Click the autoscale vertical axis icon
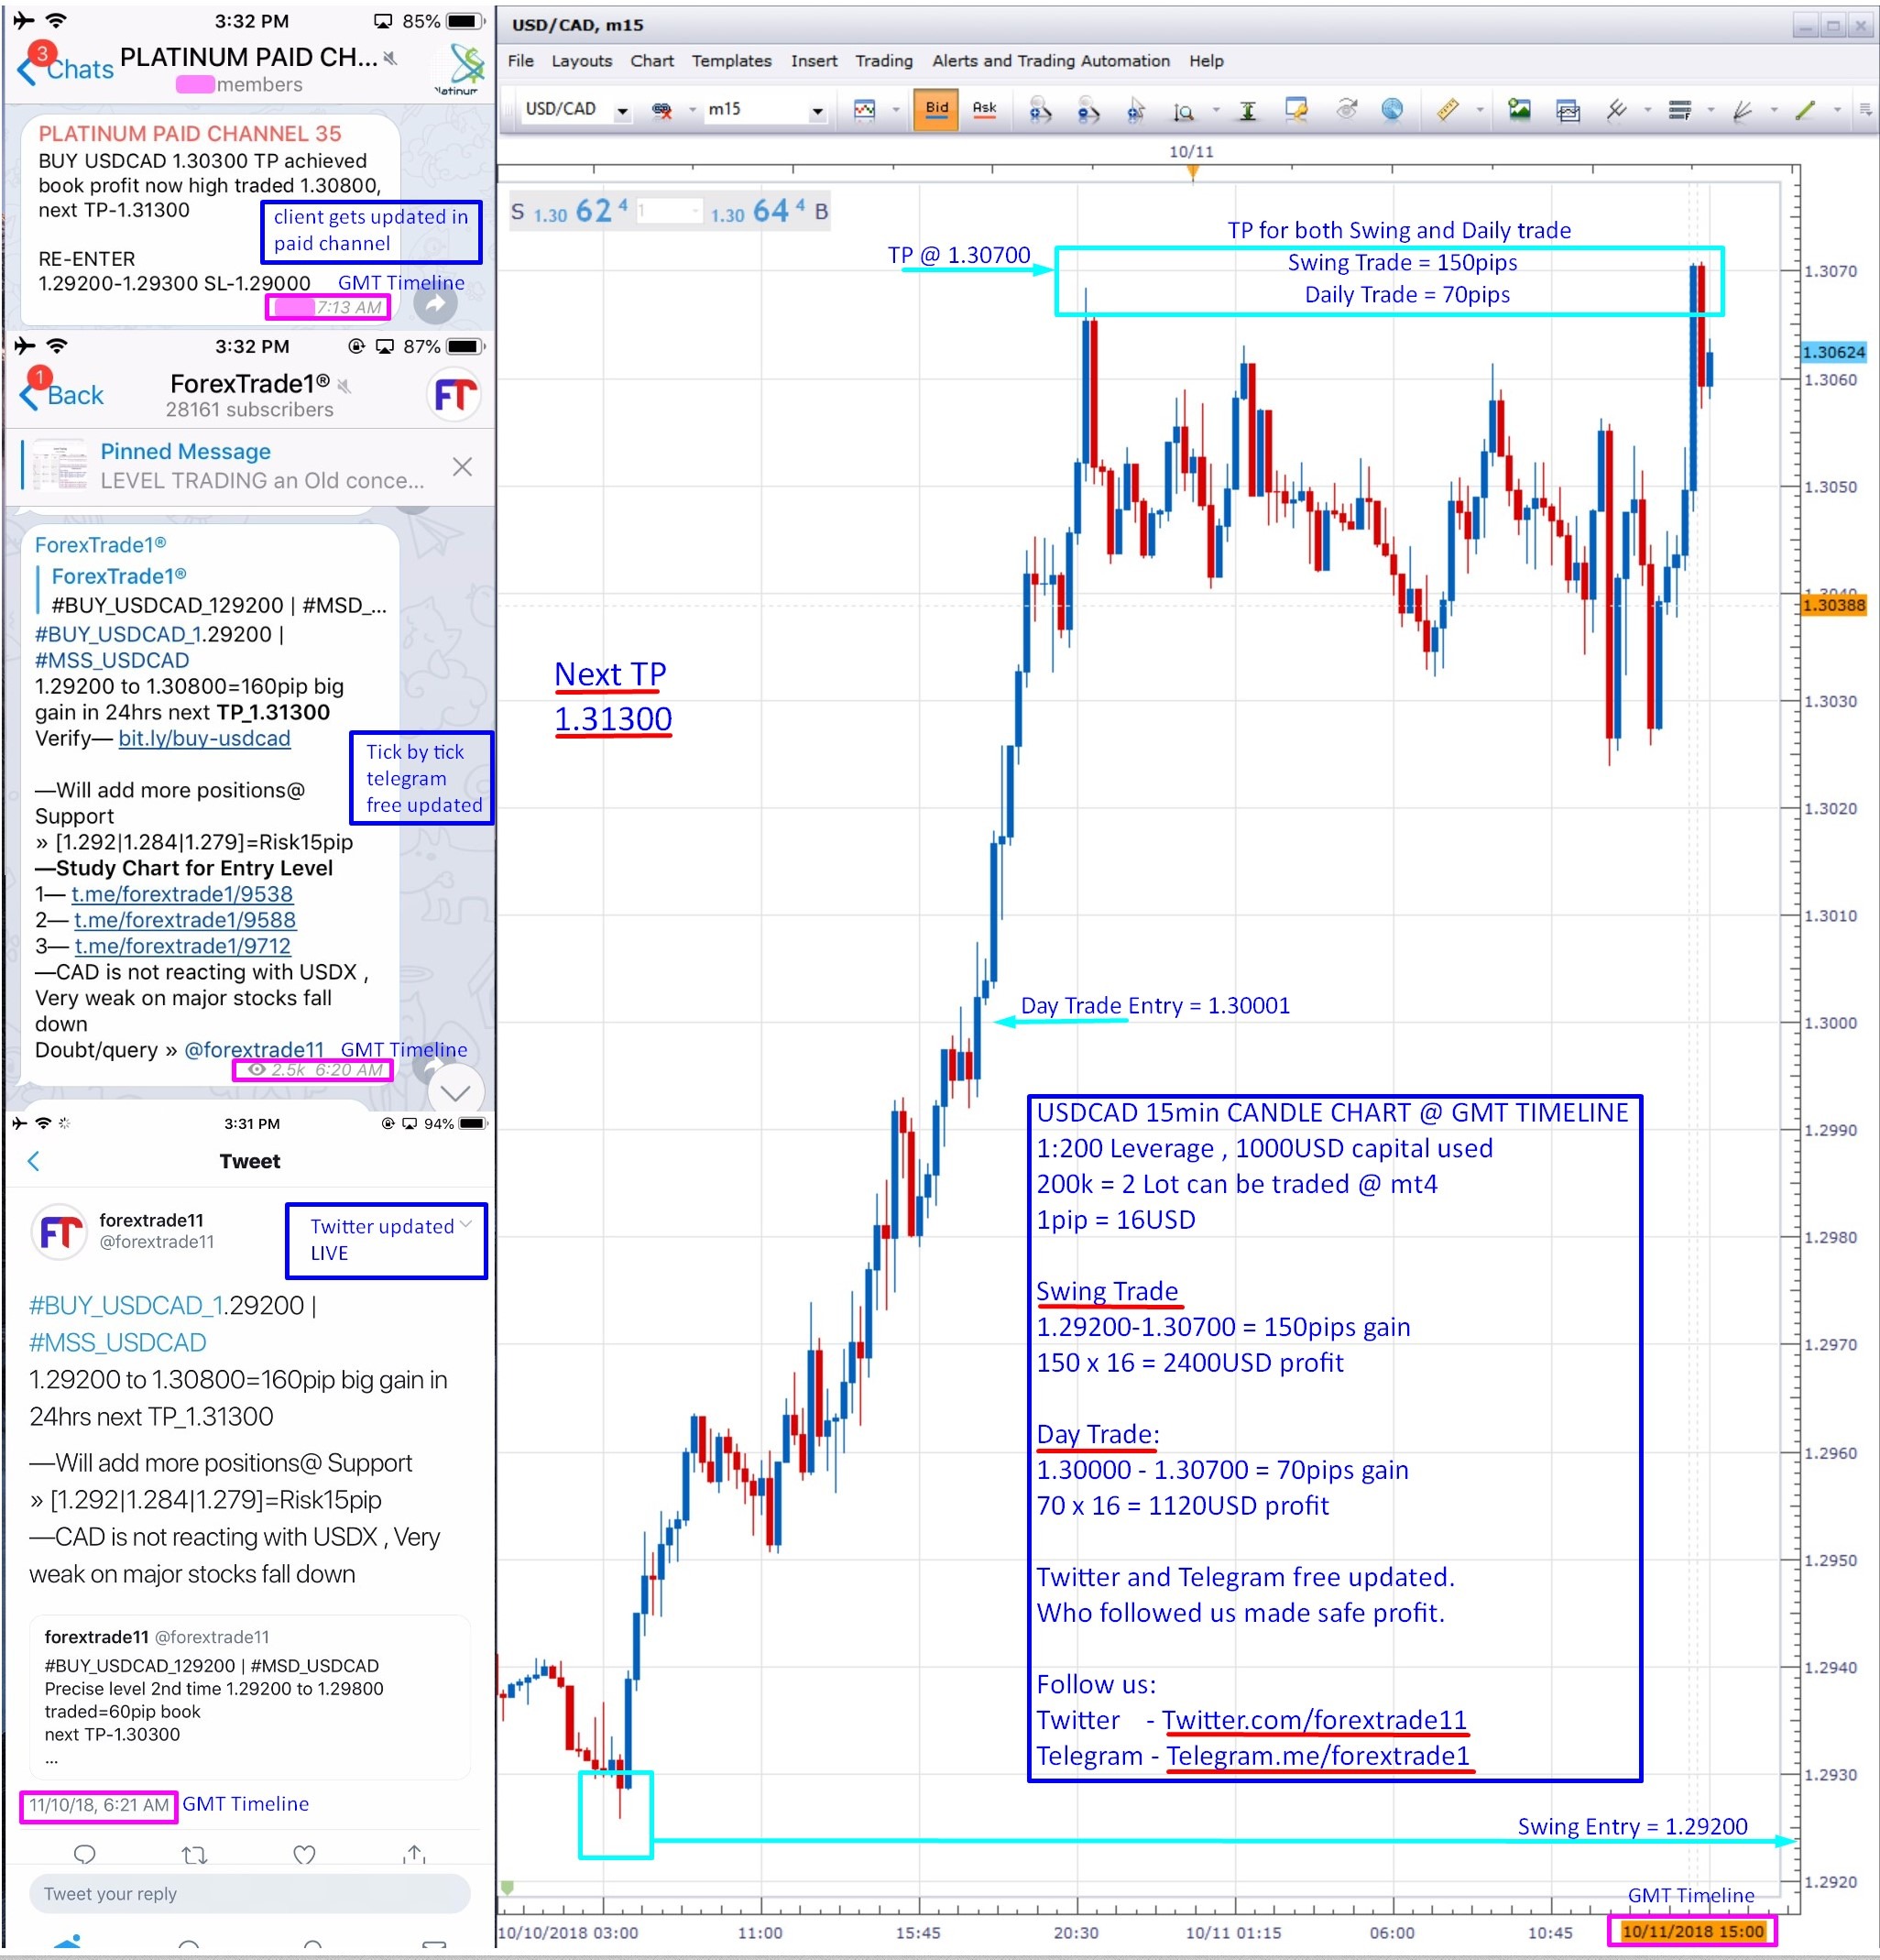 tap(1247, 110)
